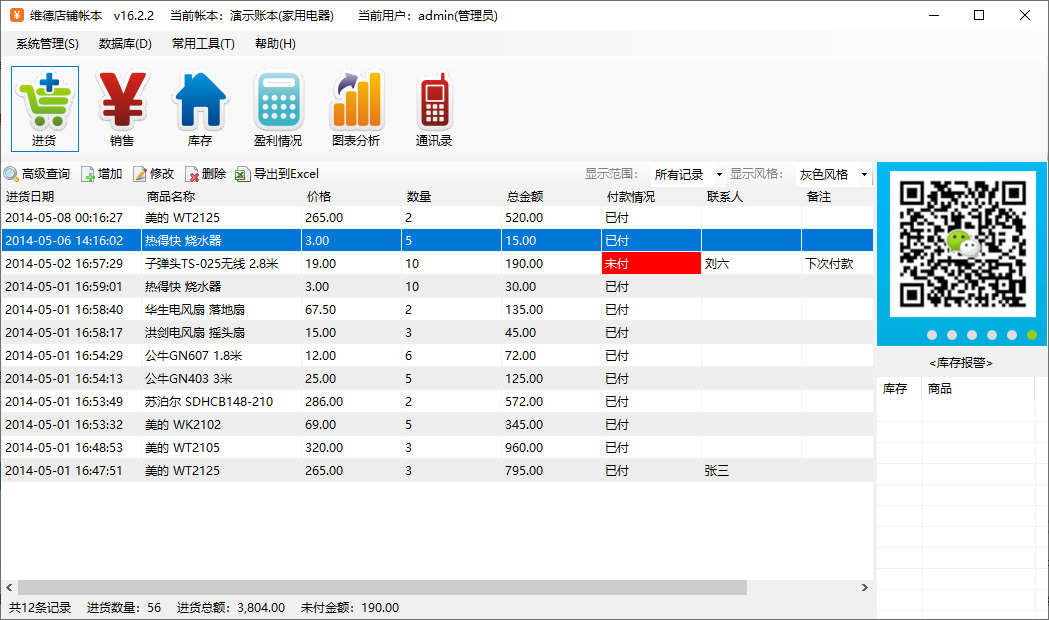Select row dated 2014-05-08 00:16:27
Viewport: 1049px width, 620px height.
point(437,217)
